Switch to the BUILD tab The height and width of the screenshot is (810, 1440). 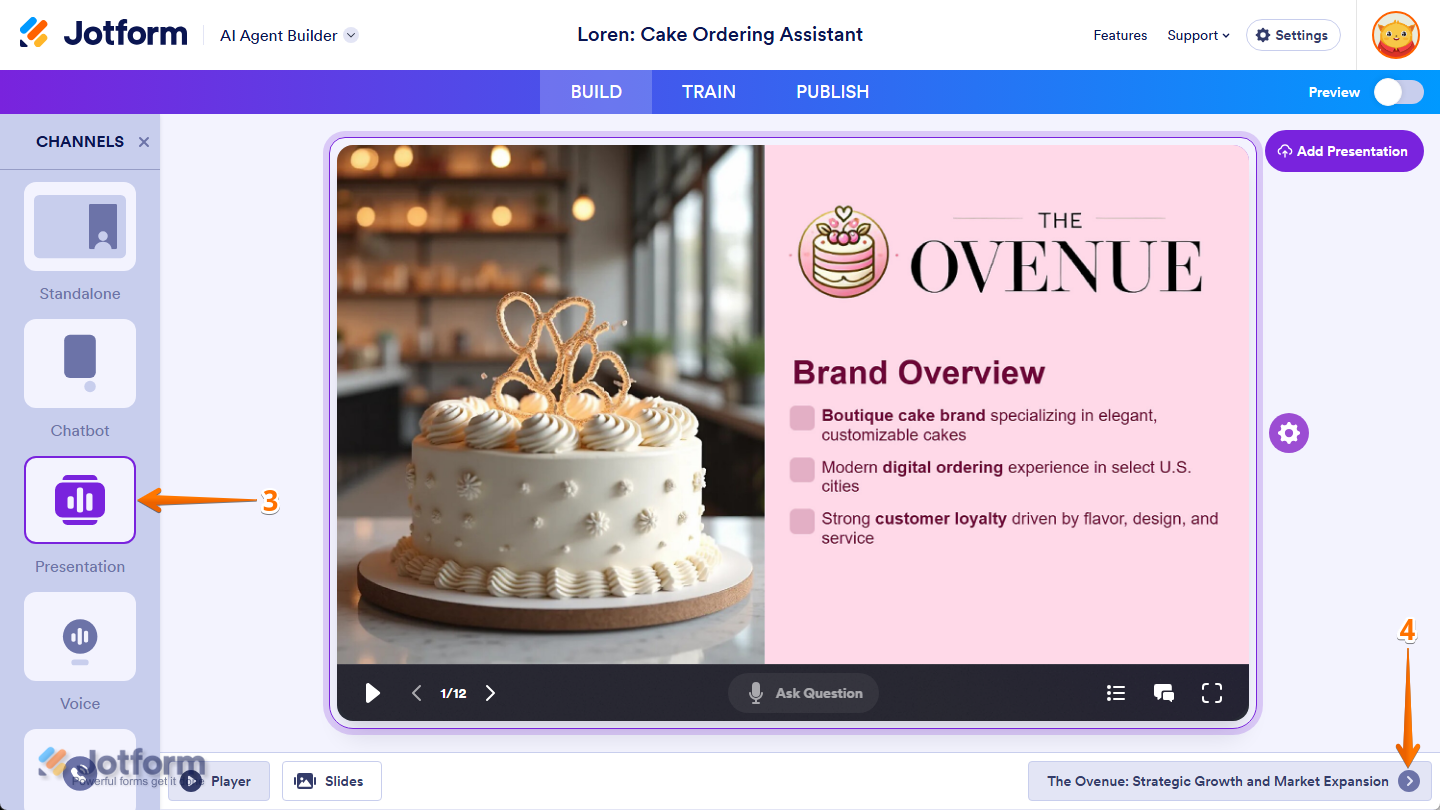click(x=596, y=92)
